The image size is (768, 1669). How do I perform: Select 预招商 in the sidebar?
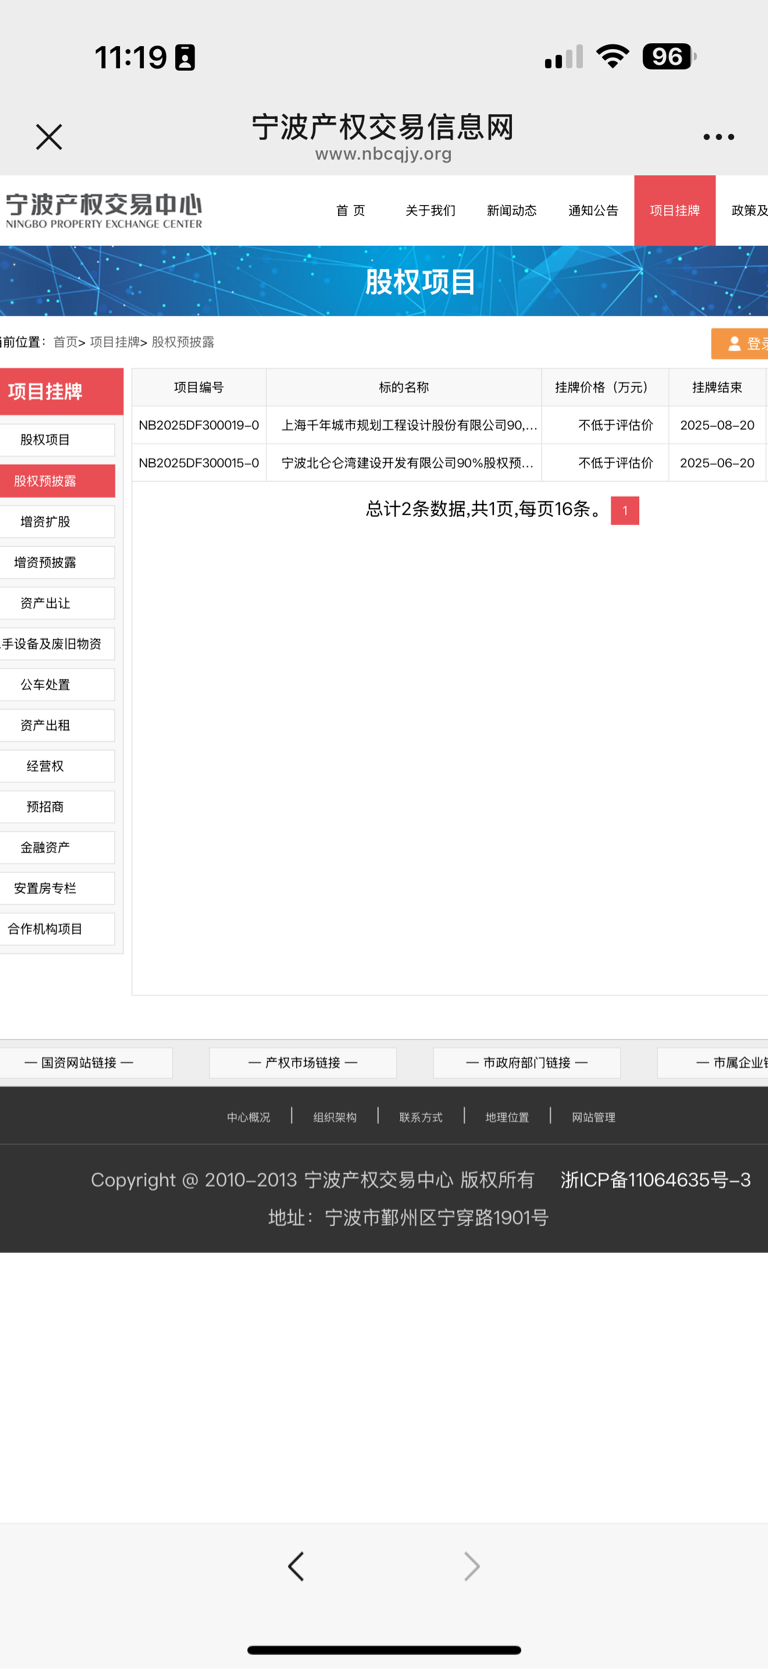[x=57, y=807]
